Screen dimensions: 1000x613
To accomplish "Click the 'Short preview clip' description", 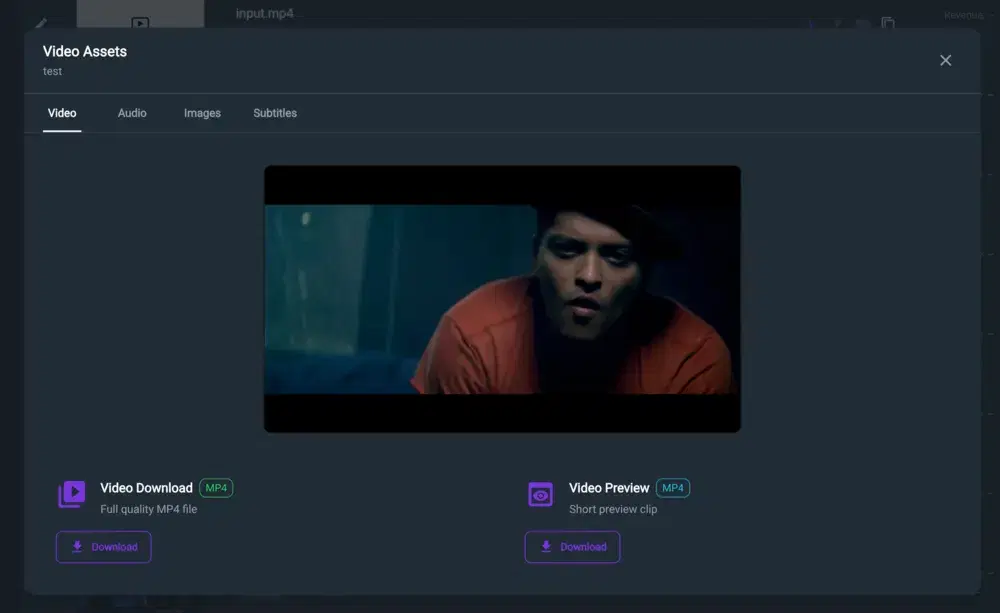I will (613, 509).
